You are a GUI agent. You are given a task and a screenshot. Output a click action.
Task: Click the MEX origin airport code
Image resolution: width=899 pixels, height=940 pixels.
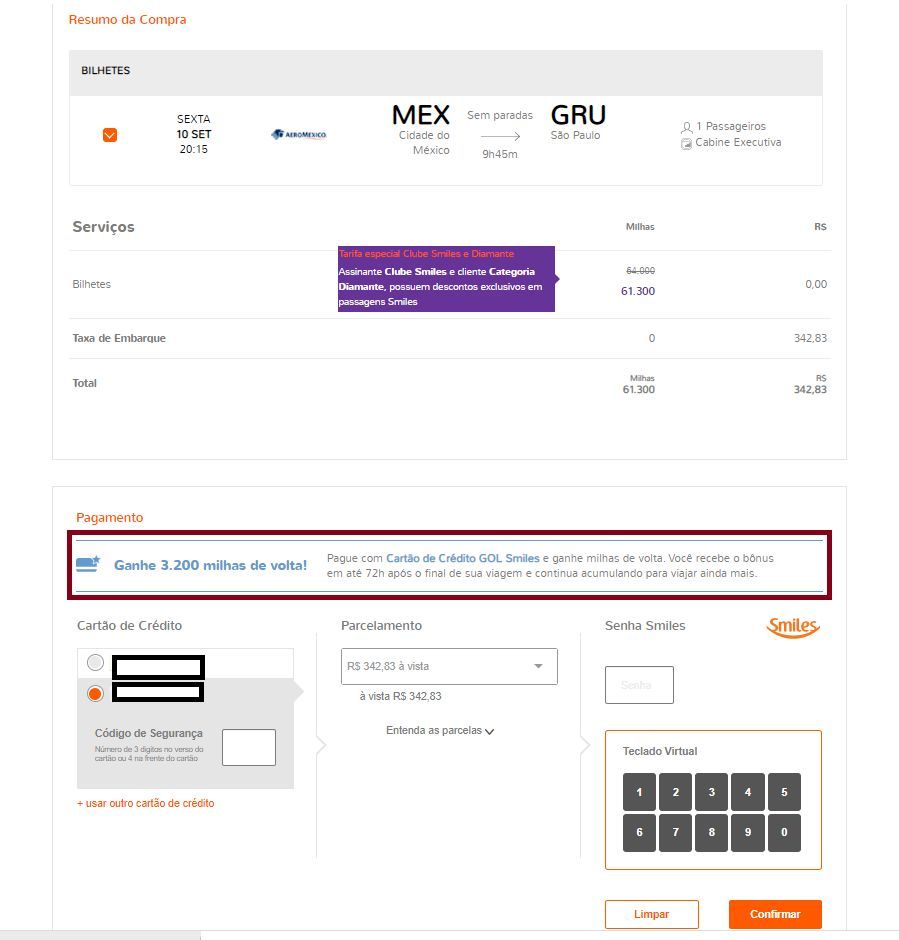(x=421, y=115)
